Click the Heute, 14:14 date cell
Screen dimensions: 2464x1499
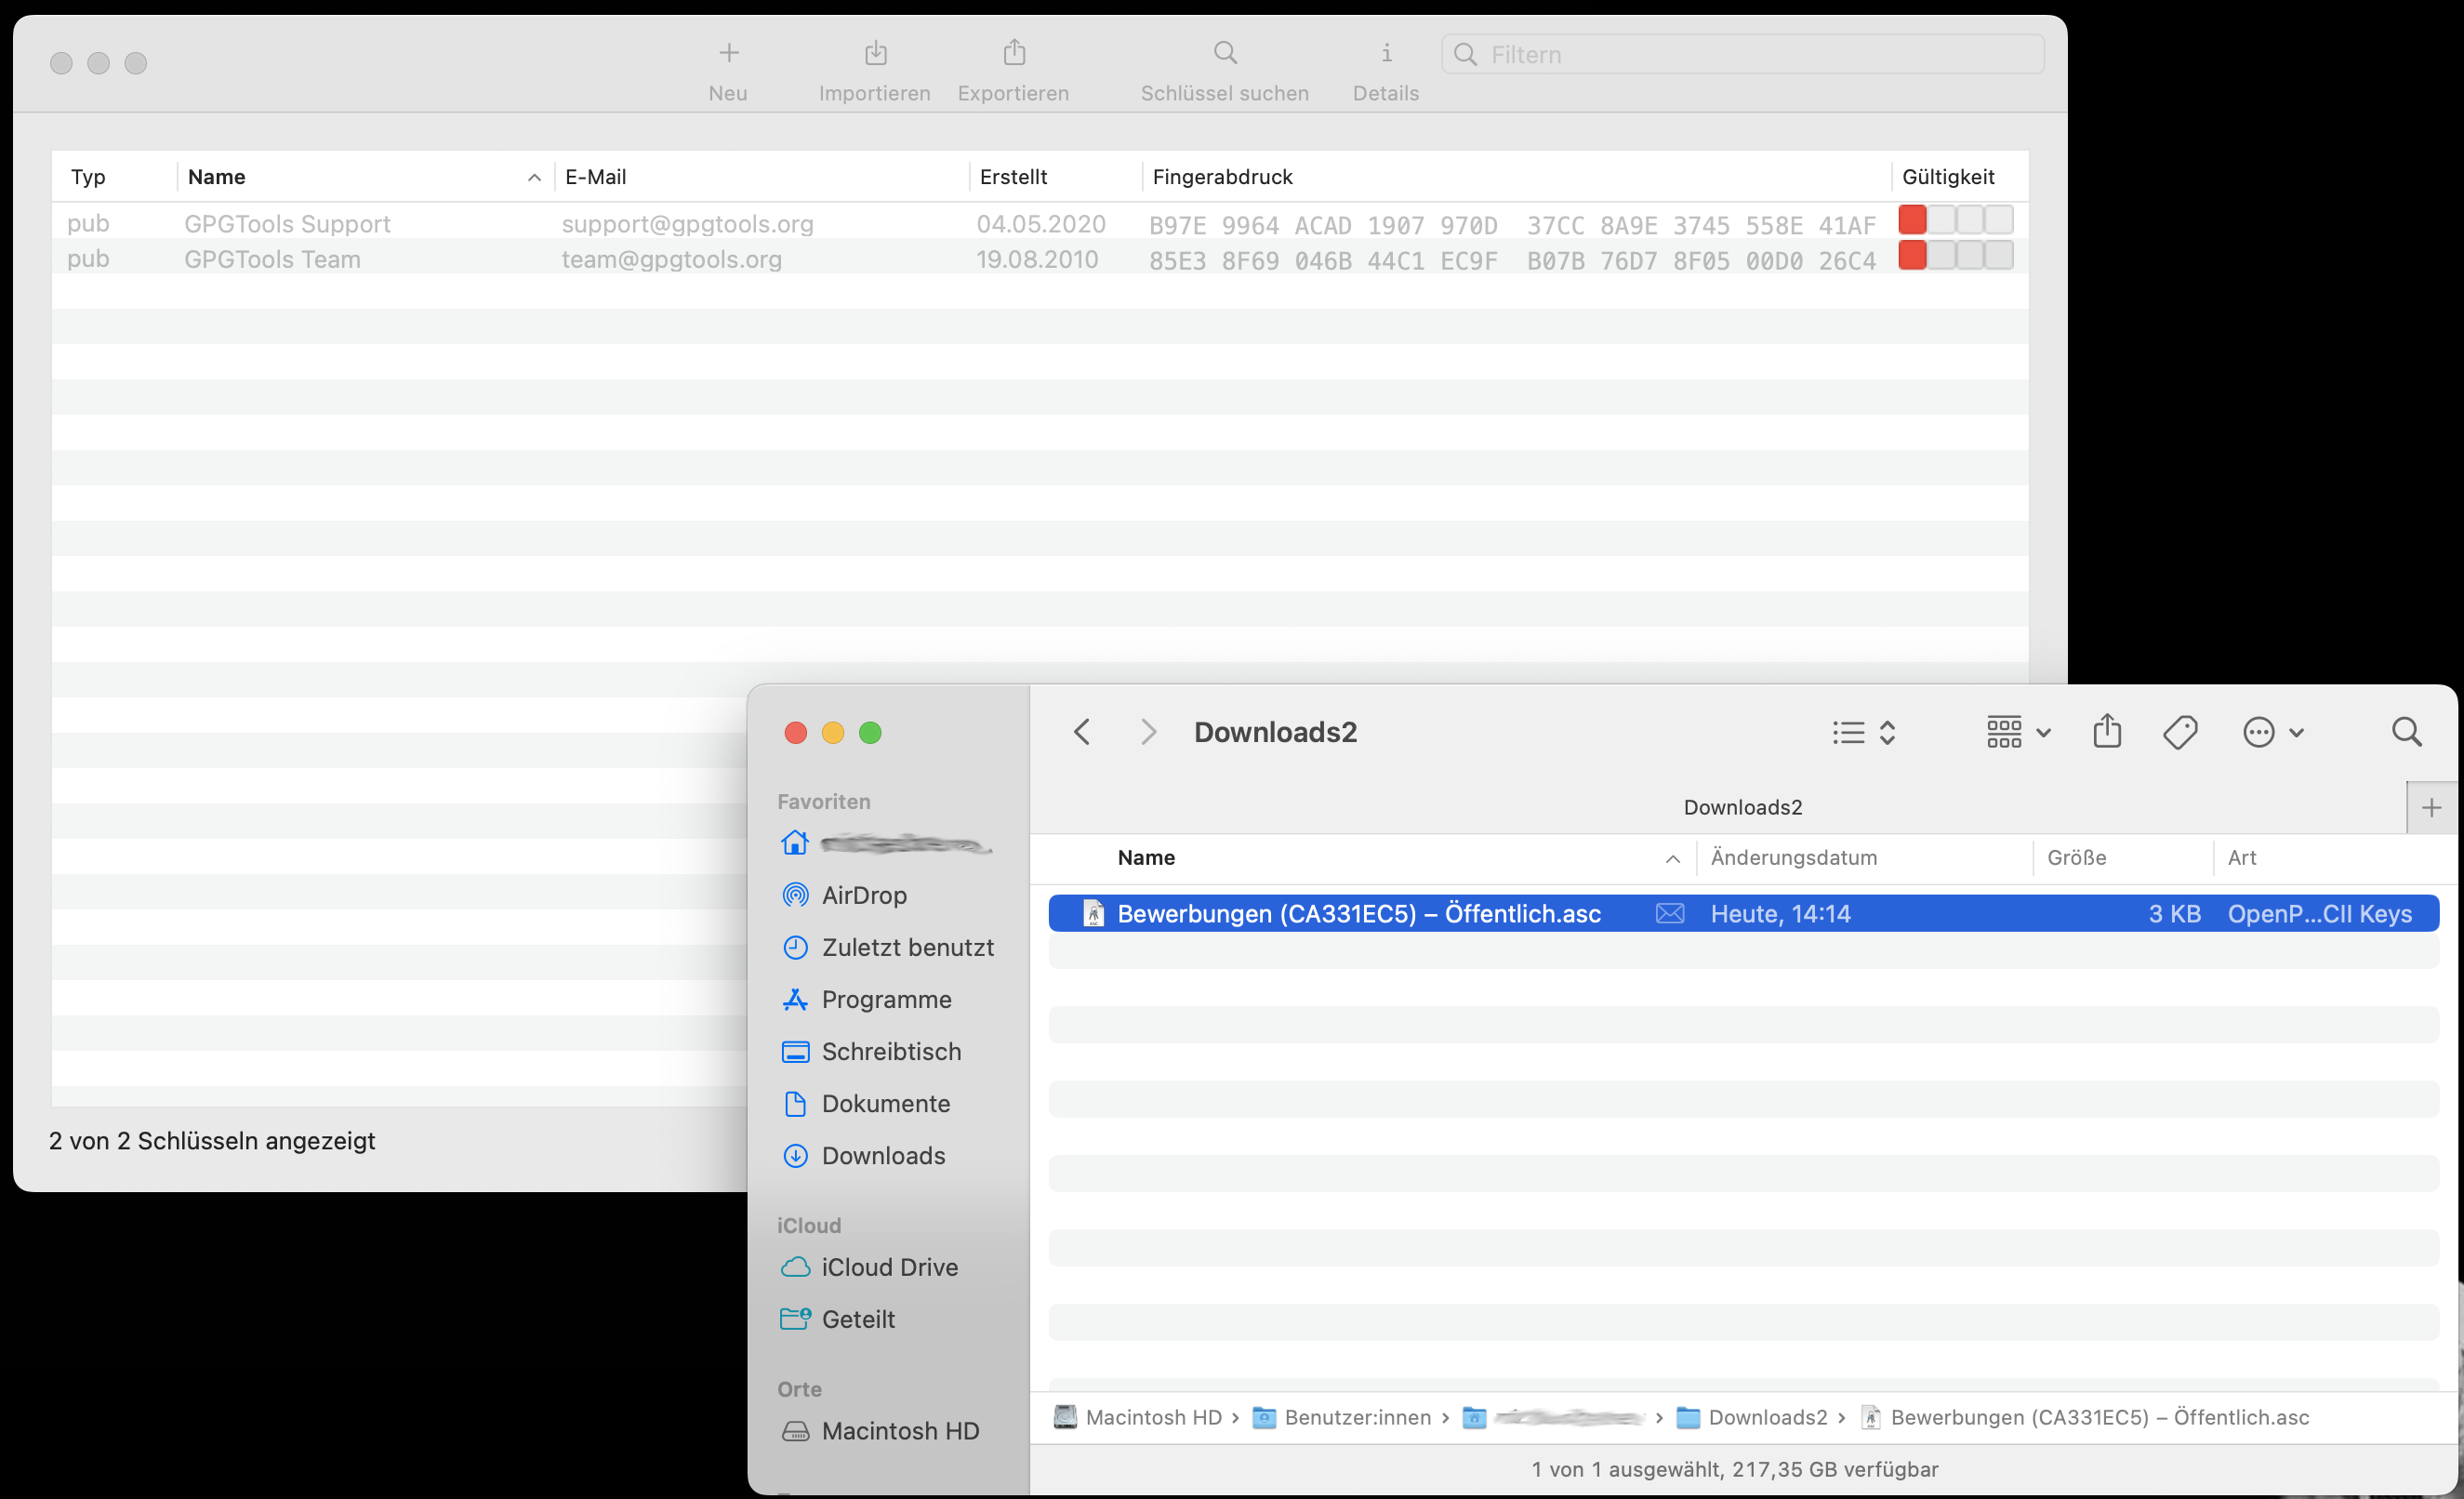tap(1780, 914)
